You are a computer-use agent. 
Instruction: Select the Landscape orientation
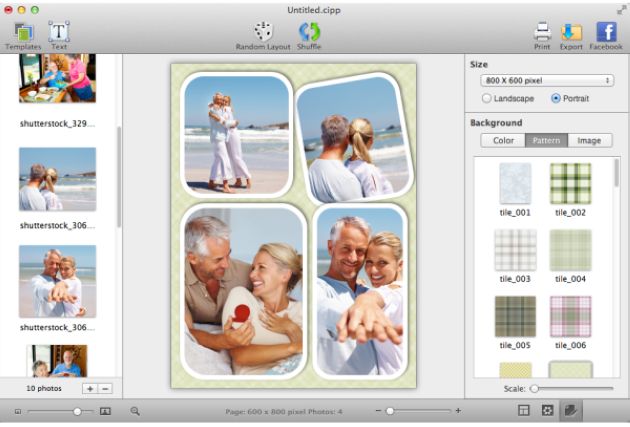[487, 99]
